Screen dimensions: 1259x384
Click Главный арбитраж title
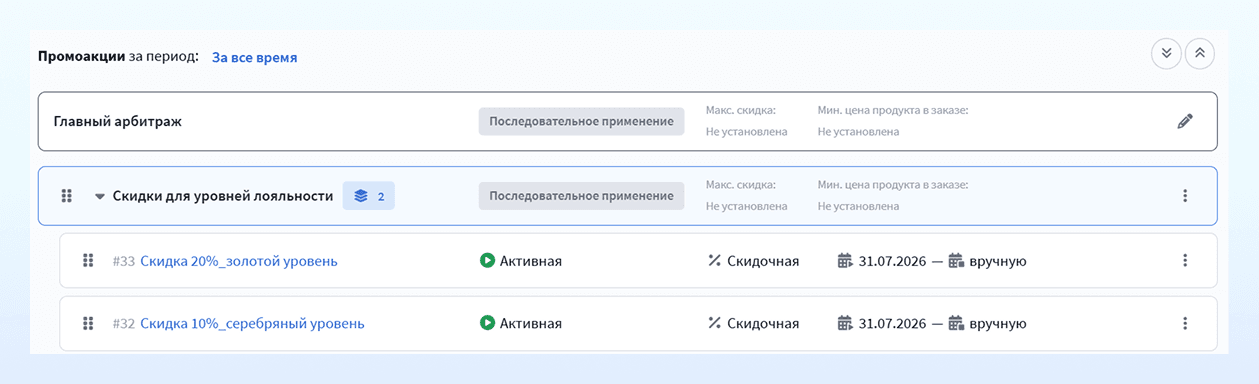[118, 121]
